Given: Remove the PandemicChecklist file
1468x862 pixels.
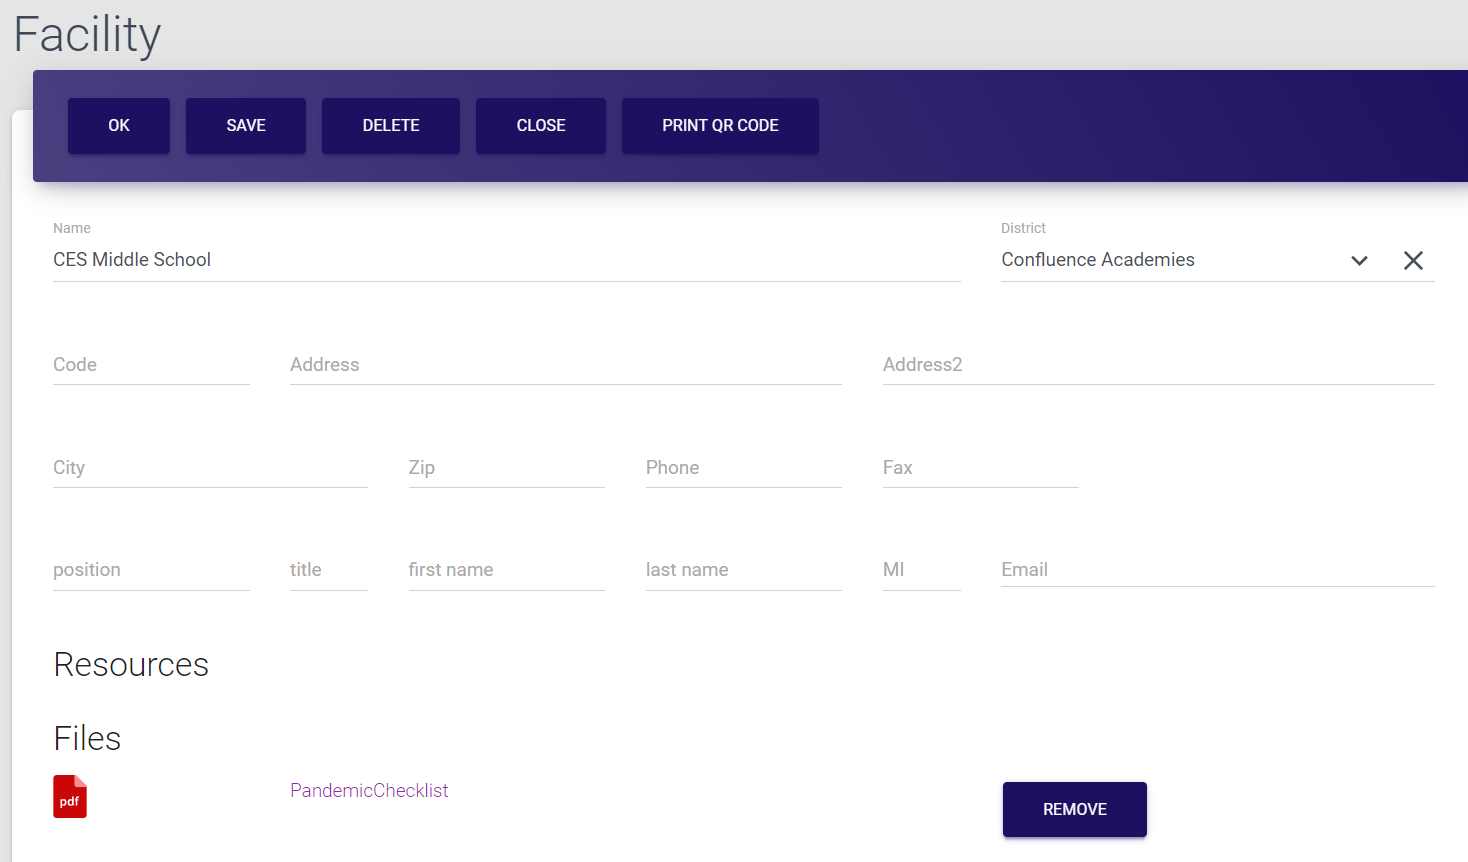Looking at the screenshot, I should click(x=1074, y=809).
